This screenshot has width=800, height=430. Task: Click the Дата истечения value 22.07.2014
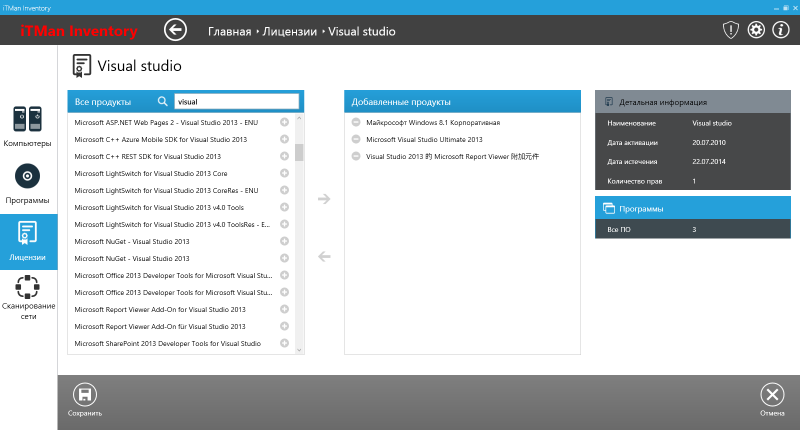(x=709, y=161)
